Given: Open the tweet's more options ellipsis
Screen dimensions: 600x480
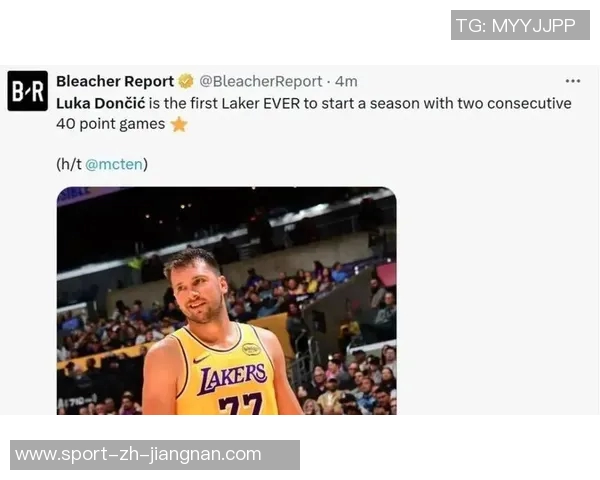Looking at the screenshot, I should (x=572, y=81).
